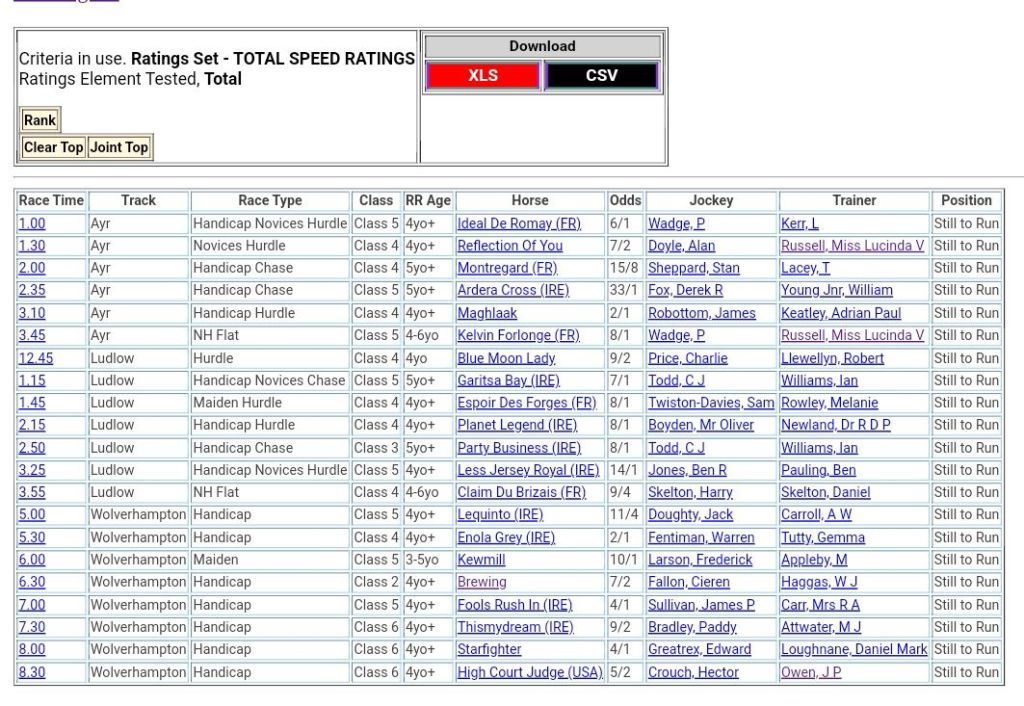Screen dimensions: 1024x706
Task: Open the 12.45 Ludlow race time
Action: pyautogui.click(x=36, y=358)
